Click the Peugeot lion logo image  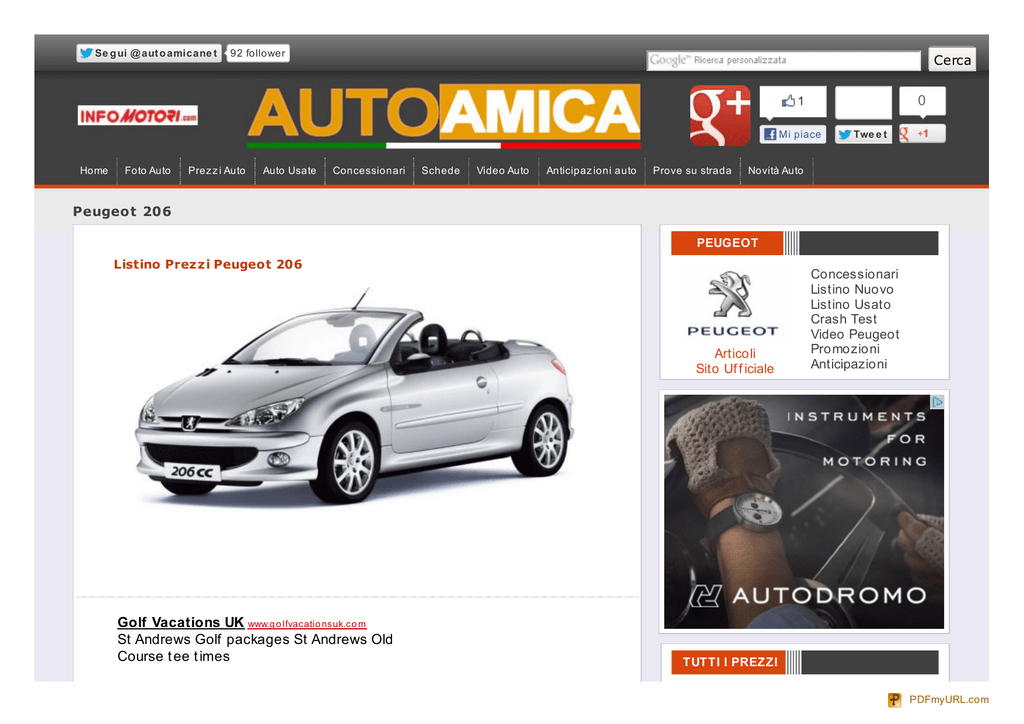733,304
